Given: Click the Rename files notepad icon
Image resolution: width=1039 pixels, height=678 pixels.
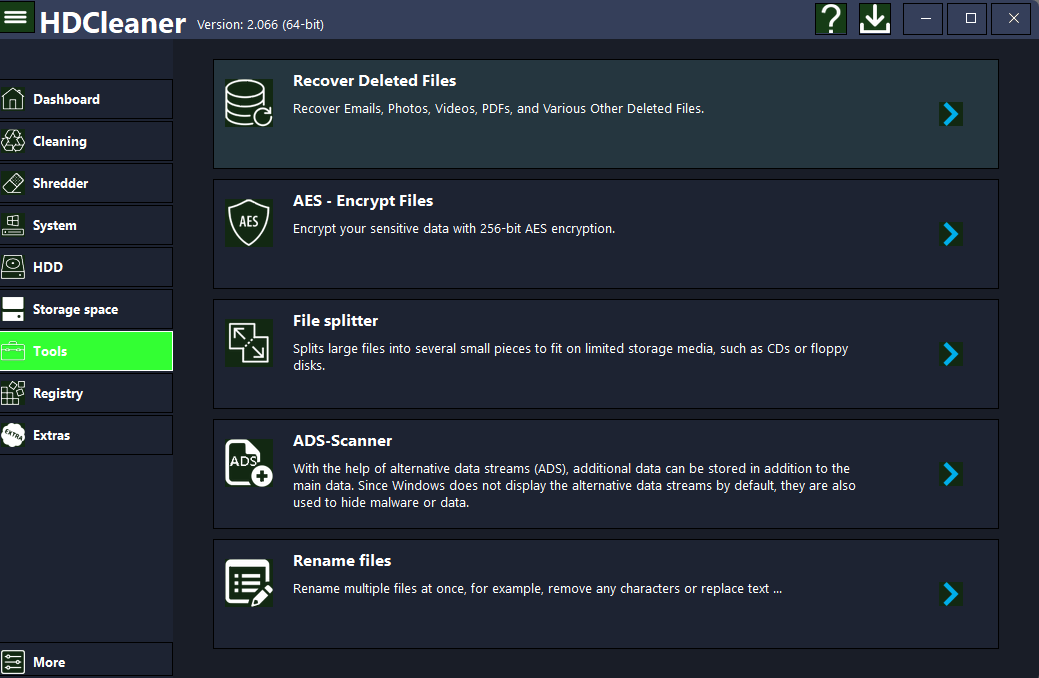Looking at the screenshot, I should [x=248, y=583].
